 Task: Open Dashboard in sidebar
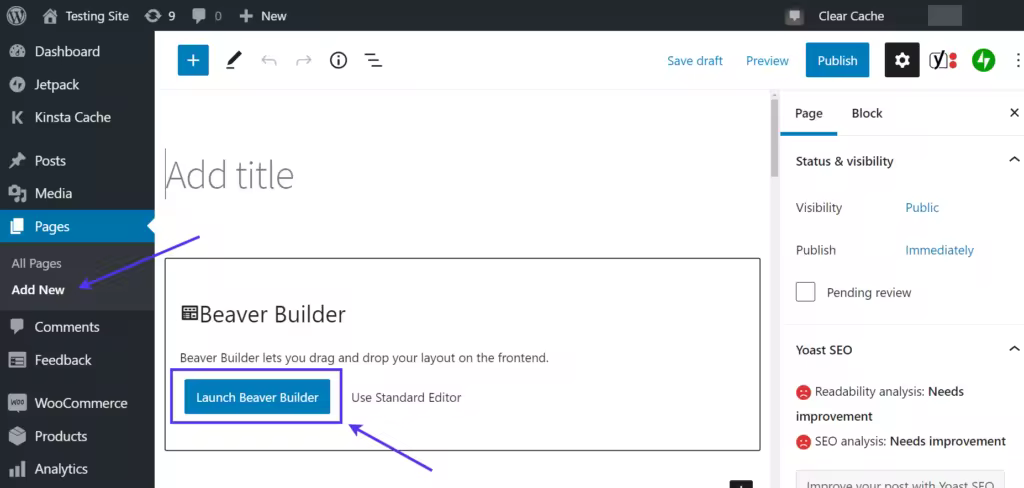(77, 51)
